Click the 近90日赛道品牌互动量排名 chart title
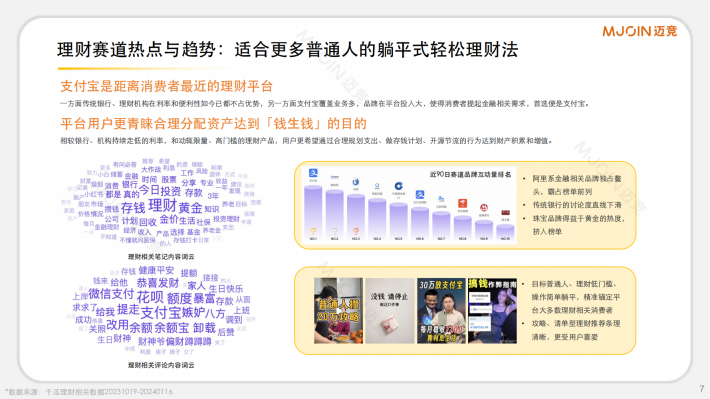Viewport: 710px width, 399px height. click(470, 174)
